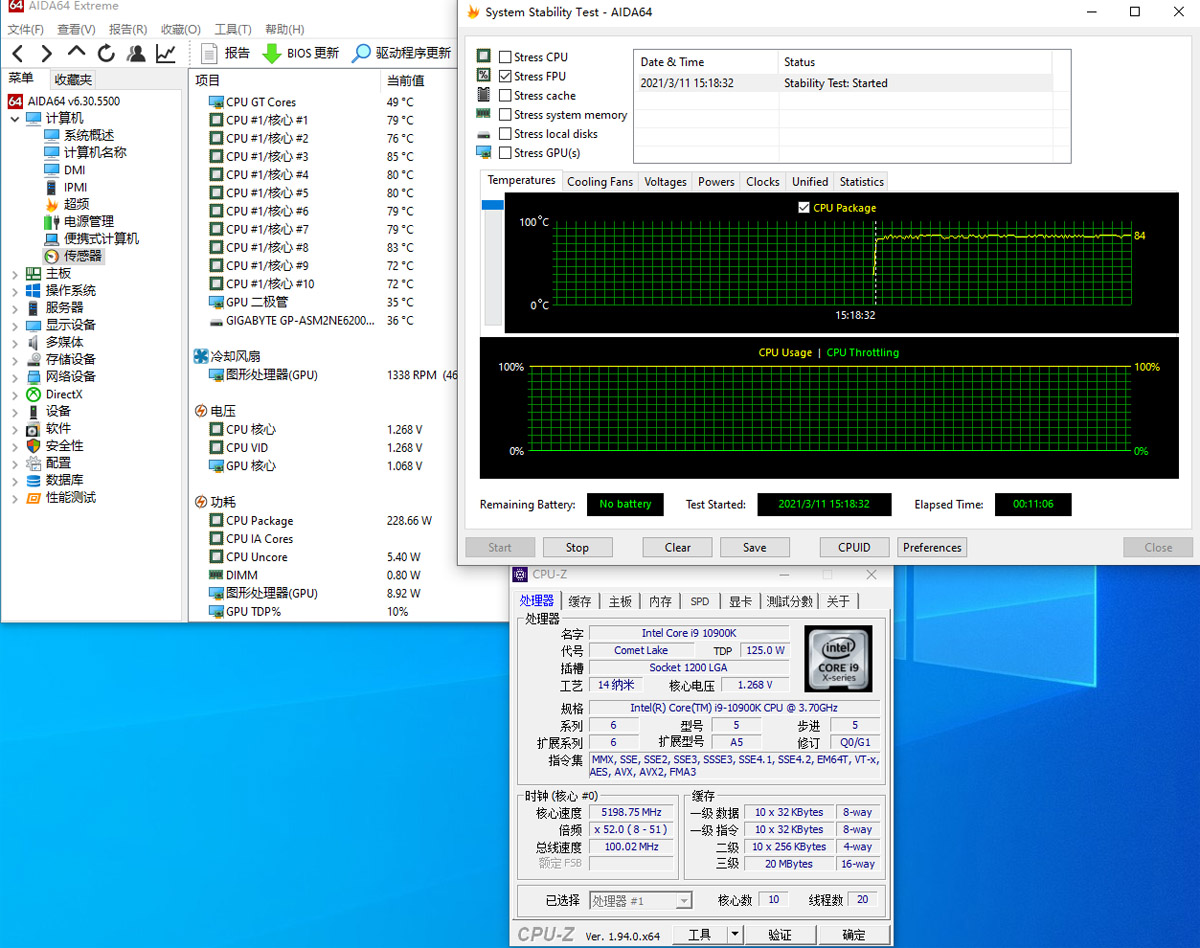Click the Save button in stability test
This screenshot has height=948, width=1200.
(755, 548)
